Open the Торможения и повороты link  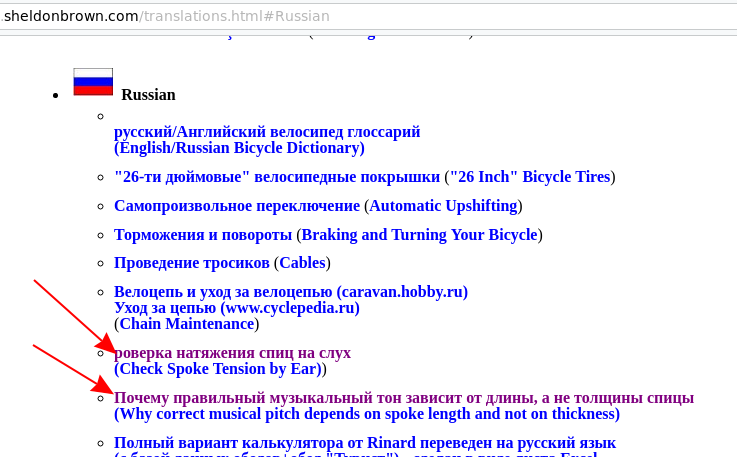pos(203,235)
